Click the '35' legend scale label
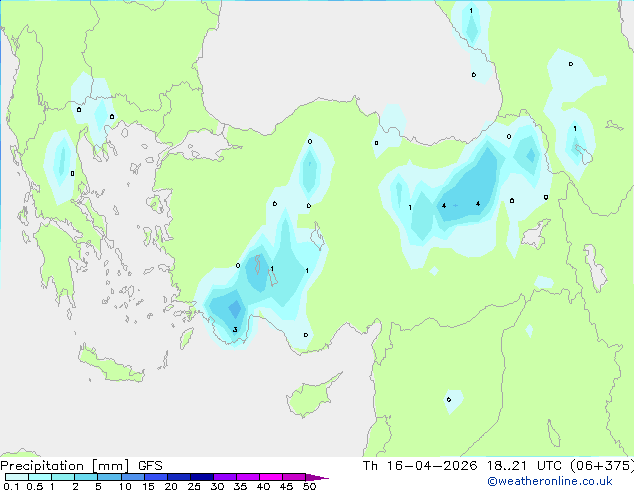This screenshot has height=490, width=634. point(240,486)
